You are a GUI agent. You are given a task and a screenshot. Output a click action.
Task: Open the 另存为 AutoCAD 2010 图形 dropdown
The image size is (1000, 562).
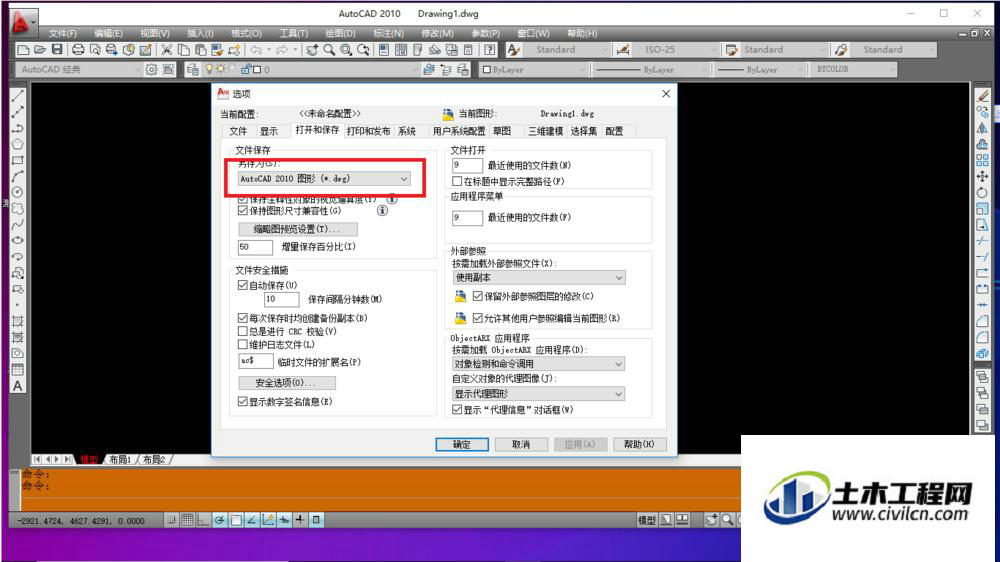pyautogui.click(x=324, y=179)
